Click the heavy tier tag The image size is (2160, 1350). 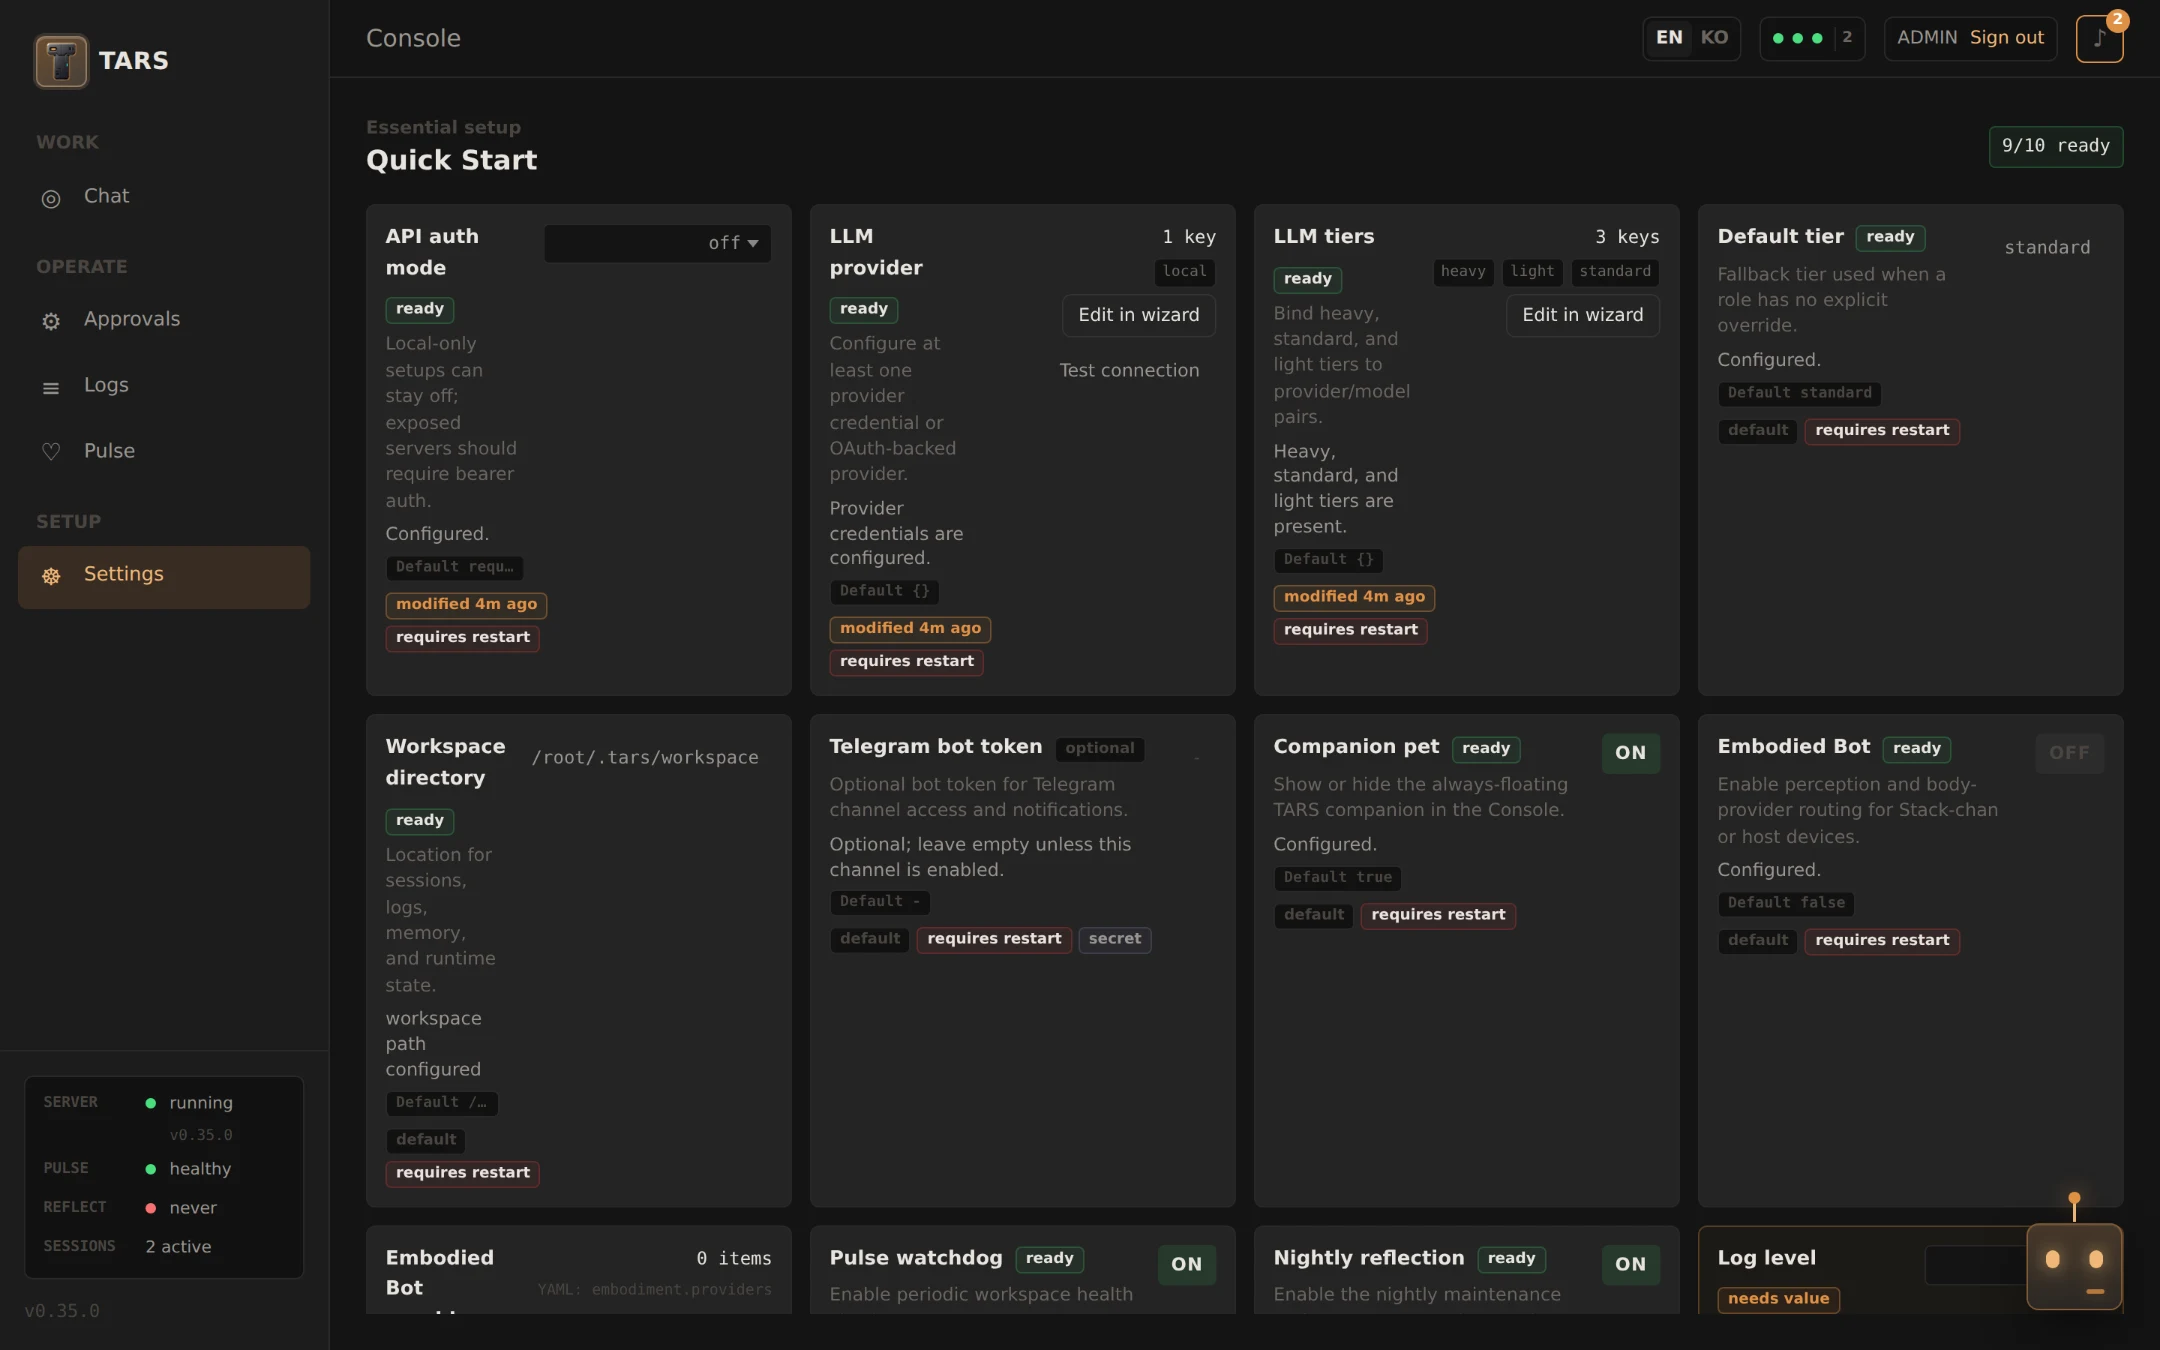1463,272
